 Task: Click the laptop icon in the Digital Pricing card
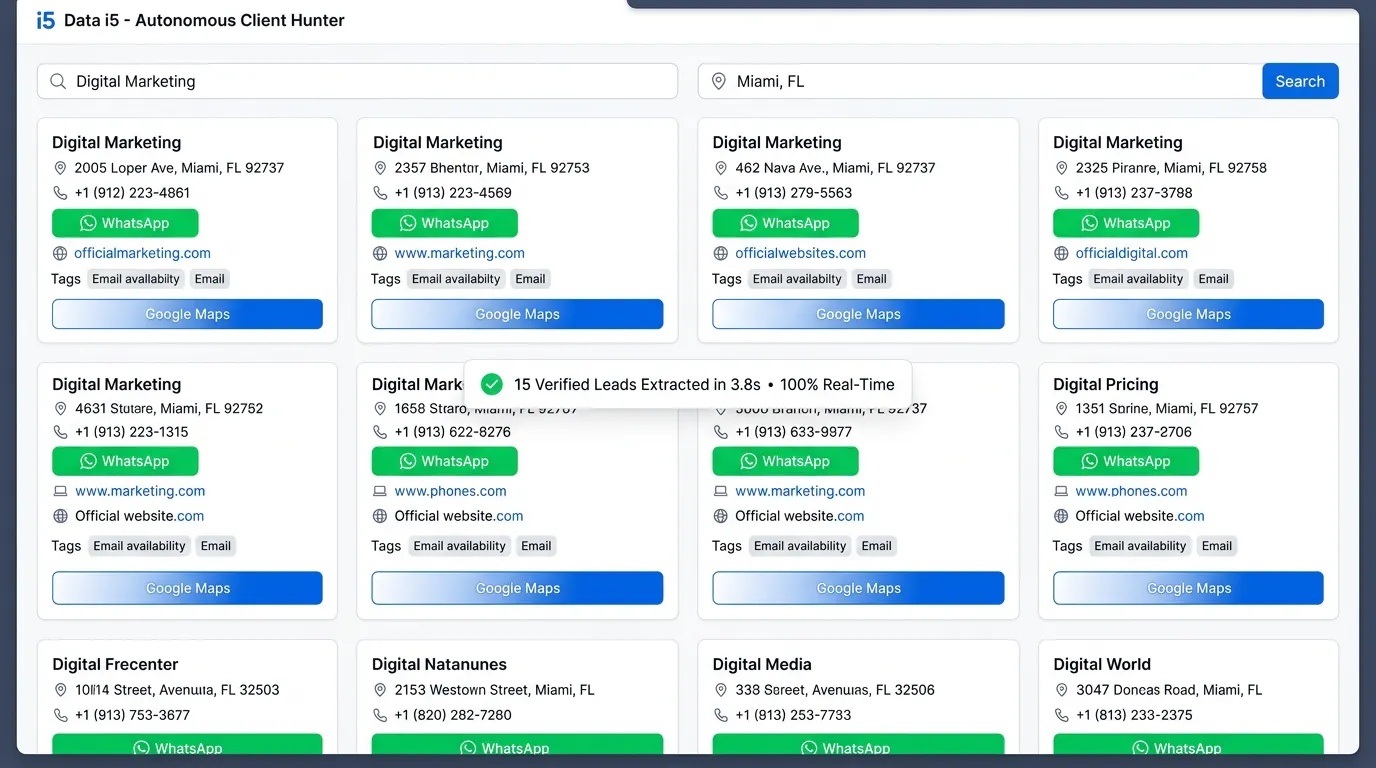pyautogui.click(x=1061, y=491)
